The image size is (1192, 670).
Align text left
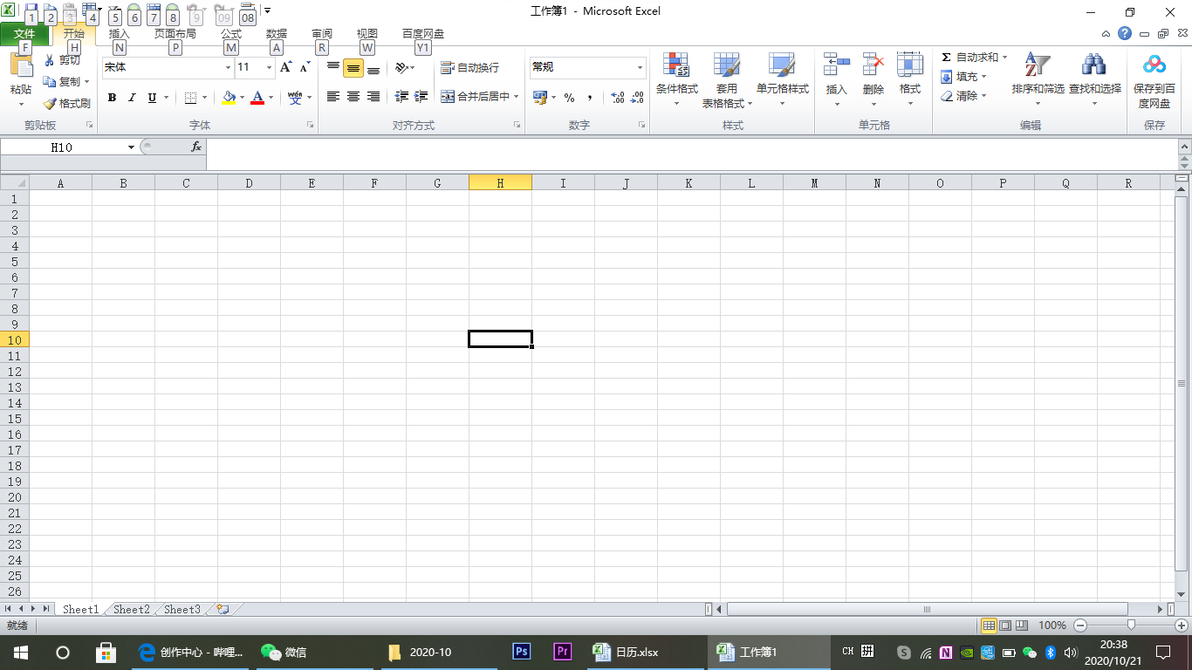[333, 97]
